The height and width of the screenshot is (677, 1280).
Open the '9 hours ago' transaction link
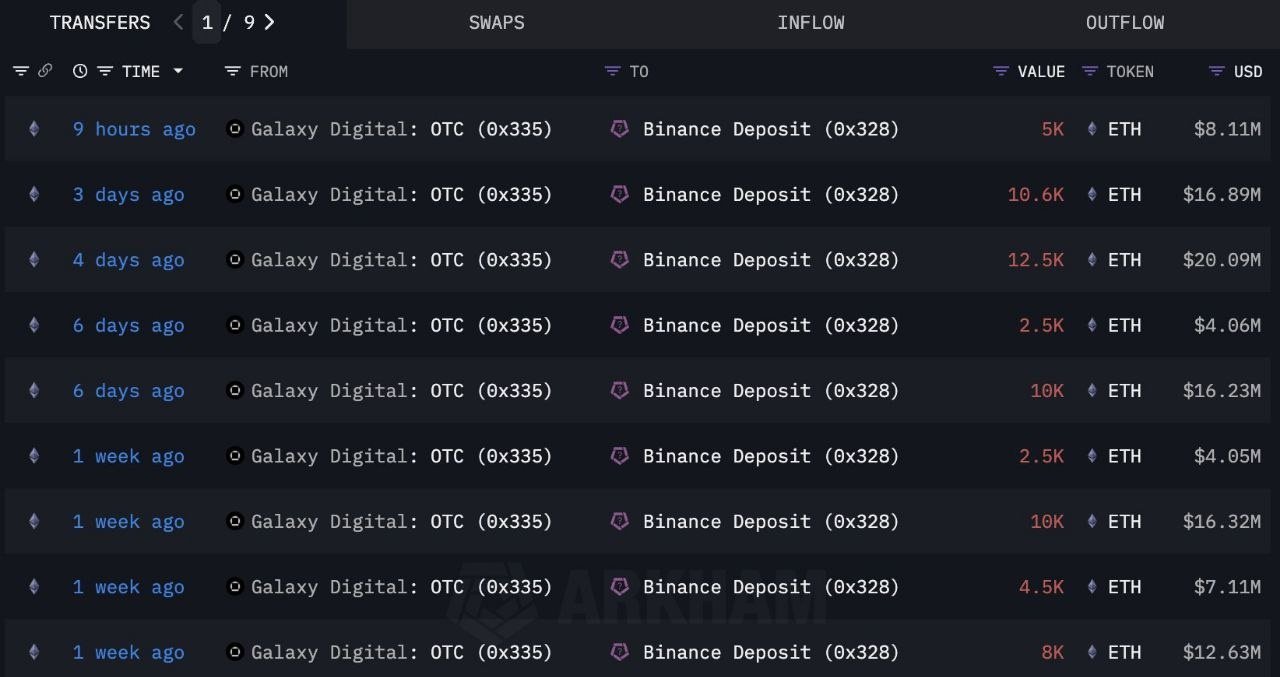[134, 129]
